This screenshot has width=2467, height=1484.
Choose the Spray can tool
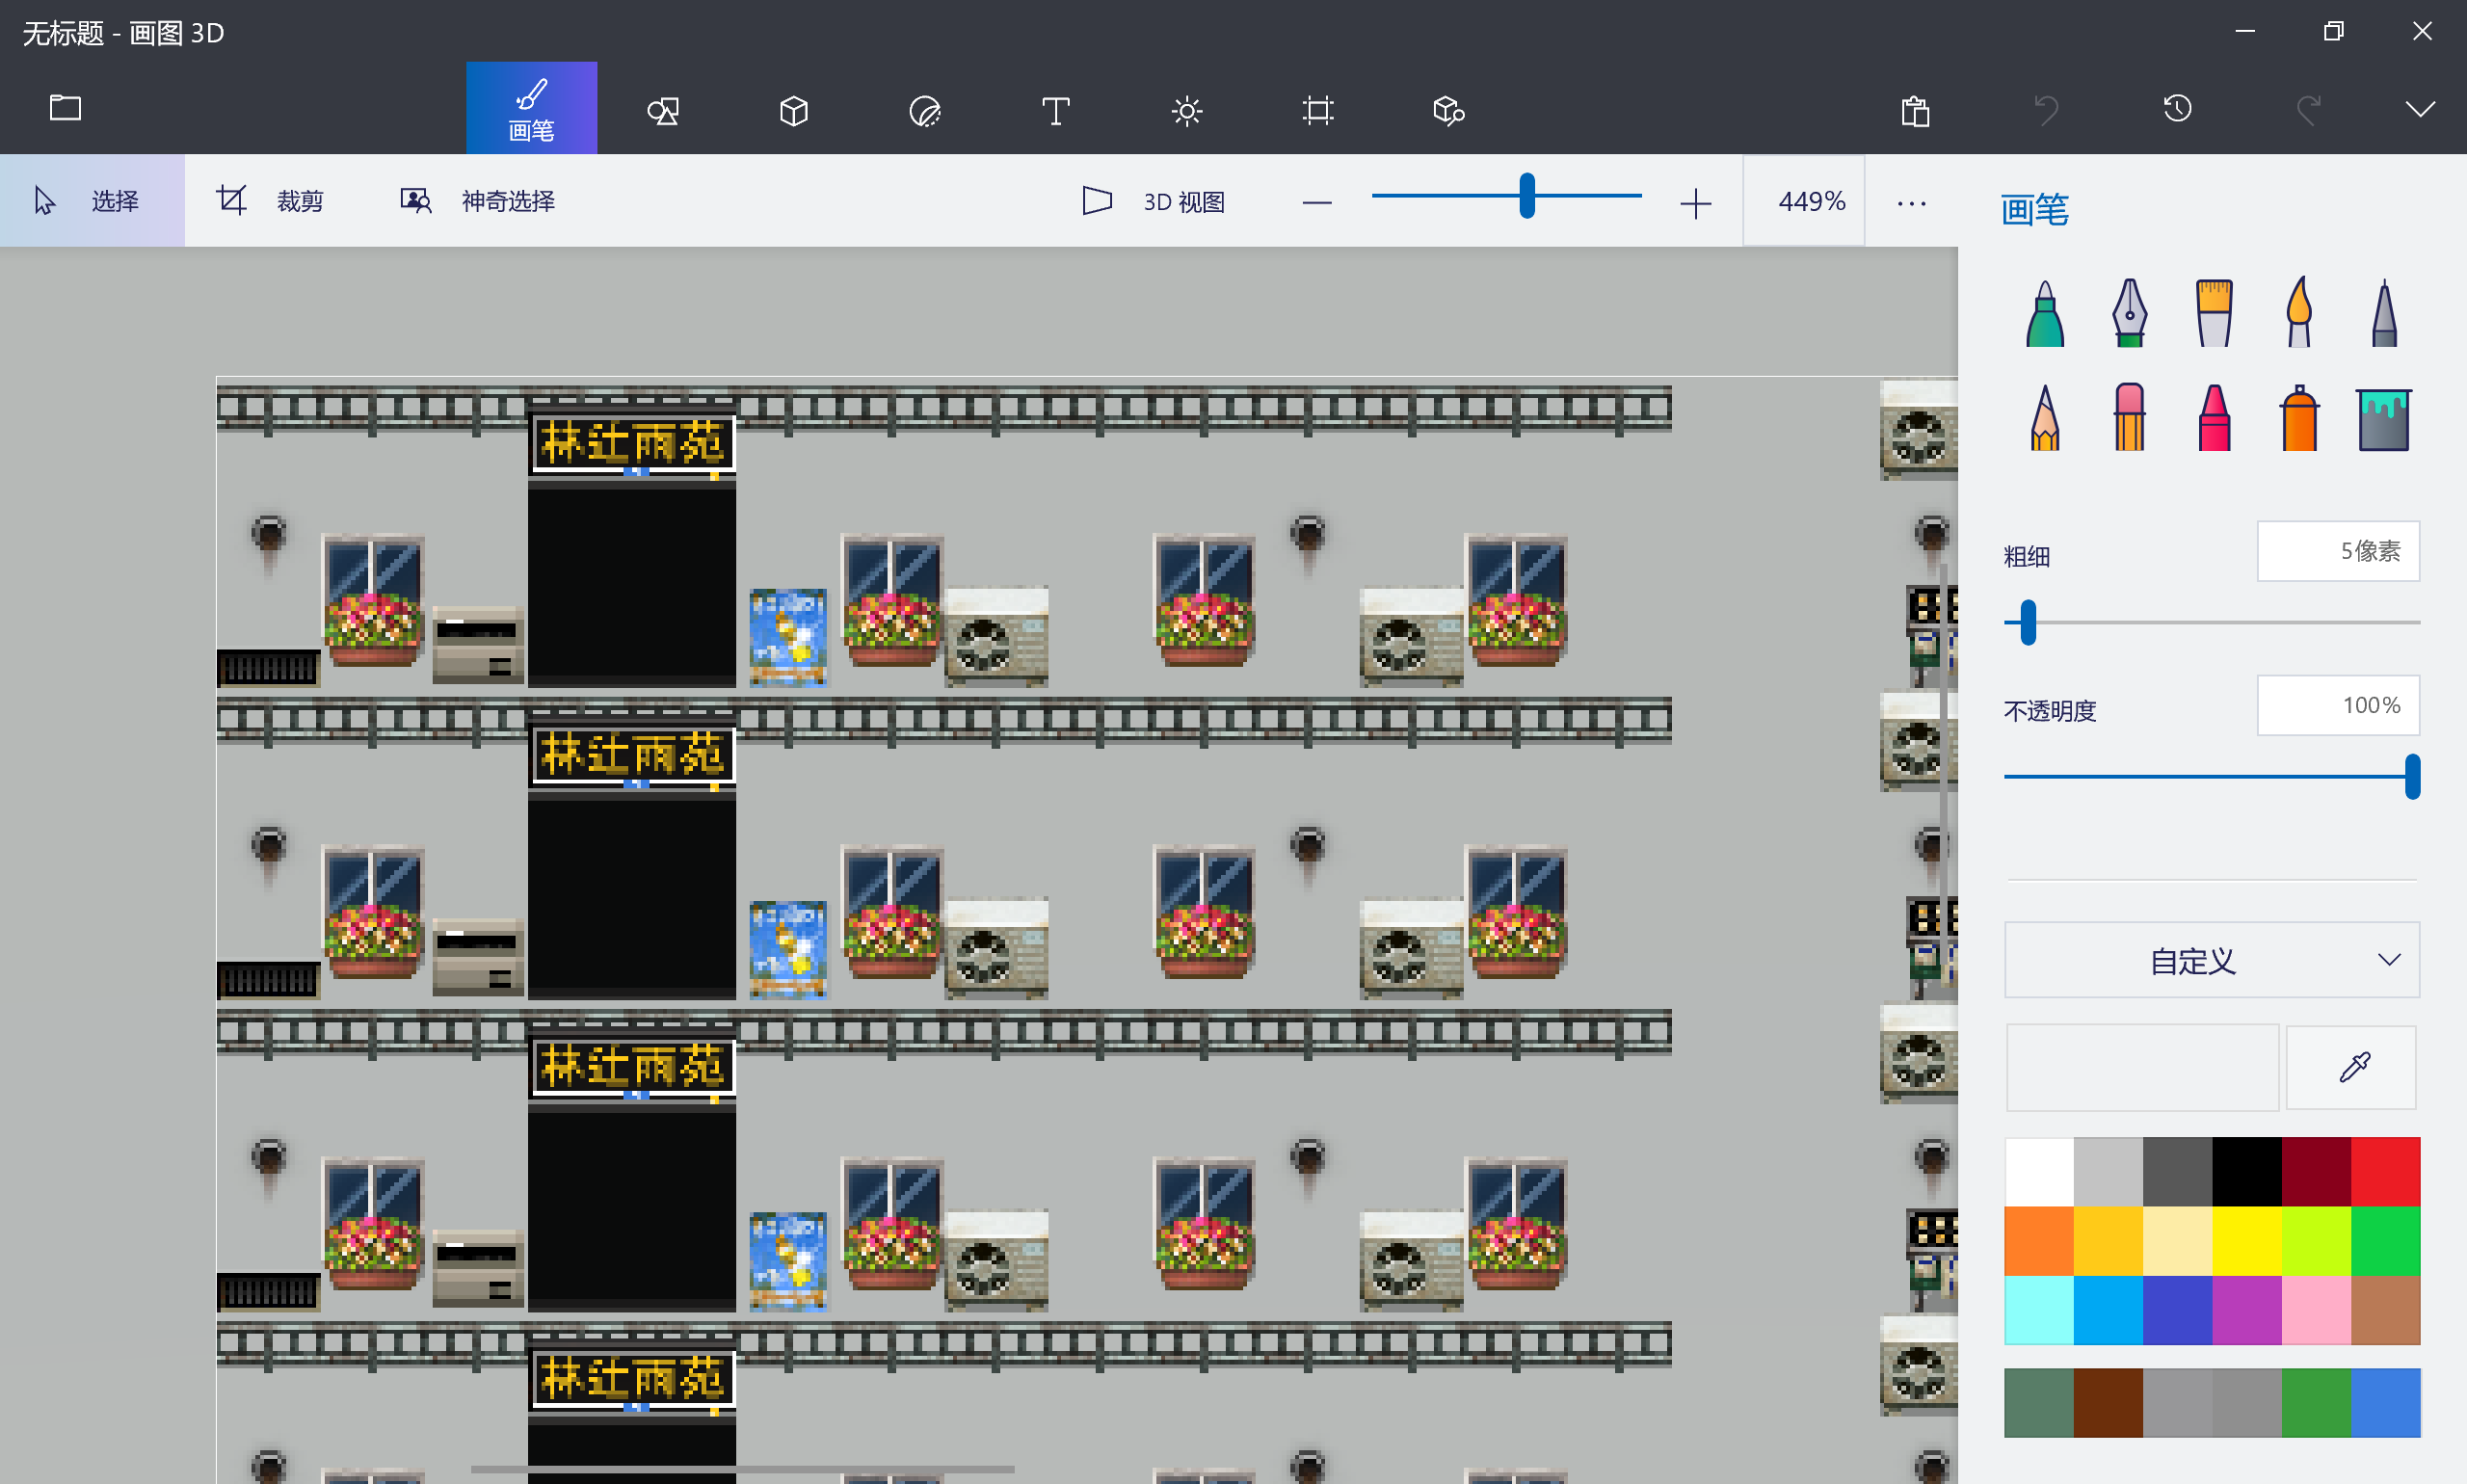click(x=2299, y=418)
